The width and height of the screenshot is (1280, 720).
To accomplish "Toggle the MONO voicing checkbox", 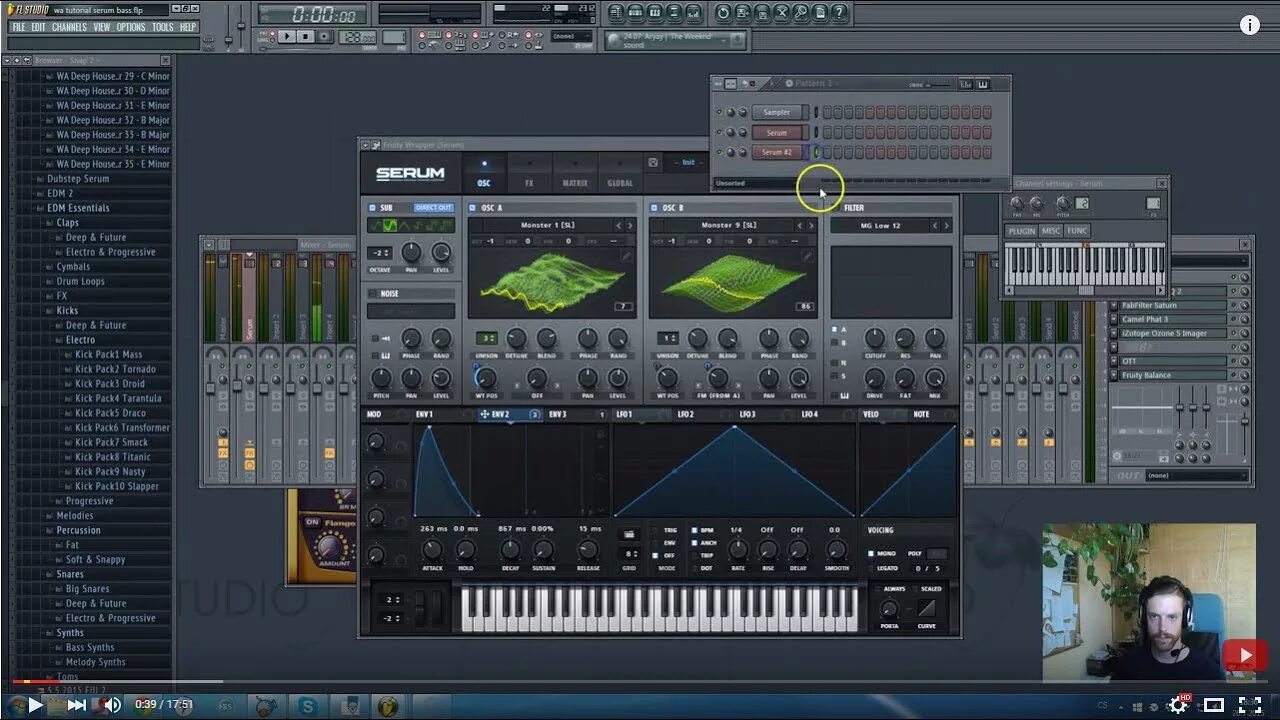I will (x=871, y=553).
